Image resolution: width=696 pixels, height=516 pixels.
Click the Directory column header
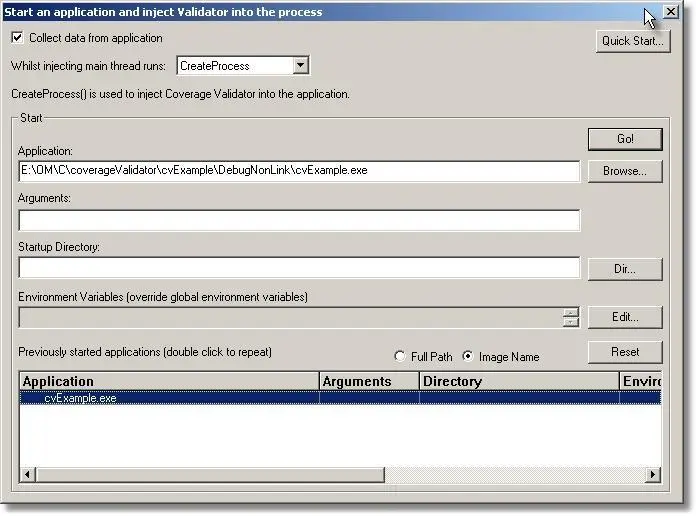(x=519, y=381)
